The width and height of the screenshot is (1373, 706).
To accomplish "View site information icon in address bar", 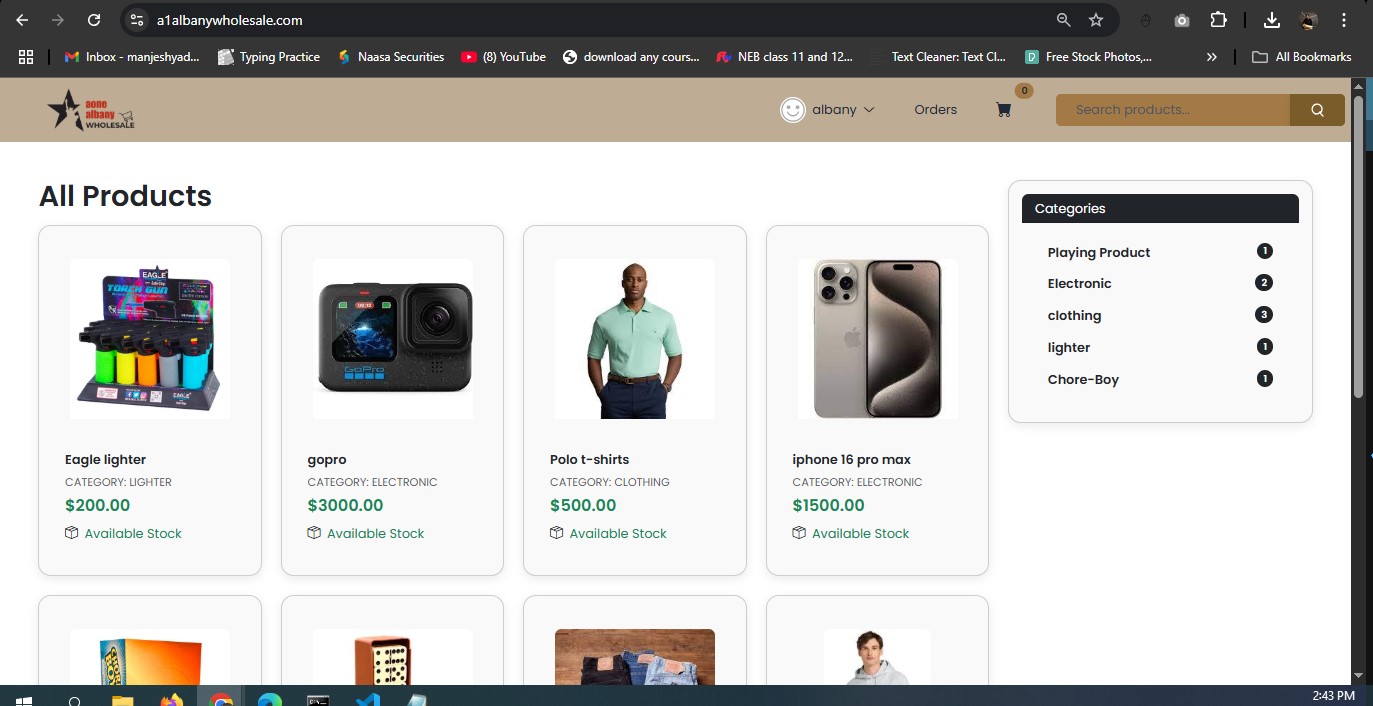I will point(138,20).
